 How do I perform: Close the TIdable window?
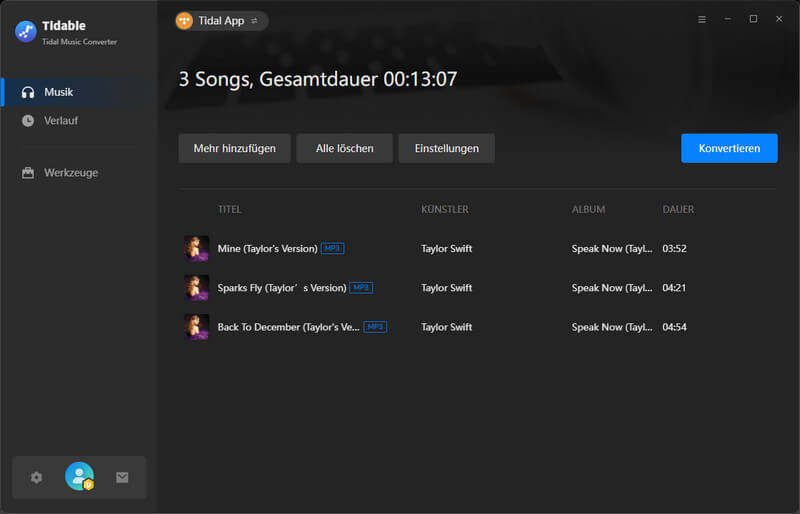(x=779, y=19)
